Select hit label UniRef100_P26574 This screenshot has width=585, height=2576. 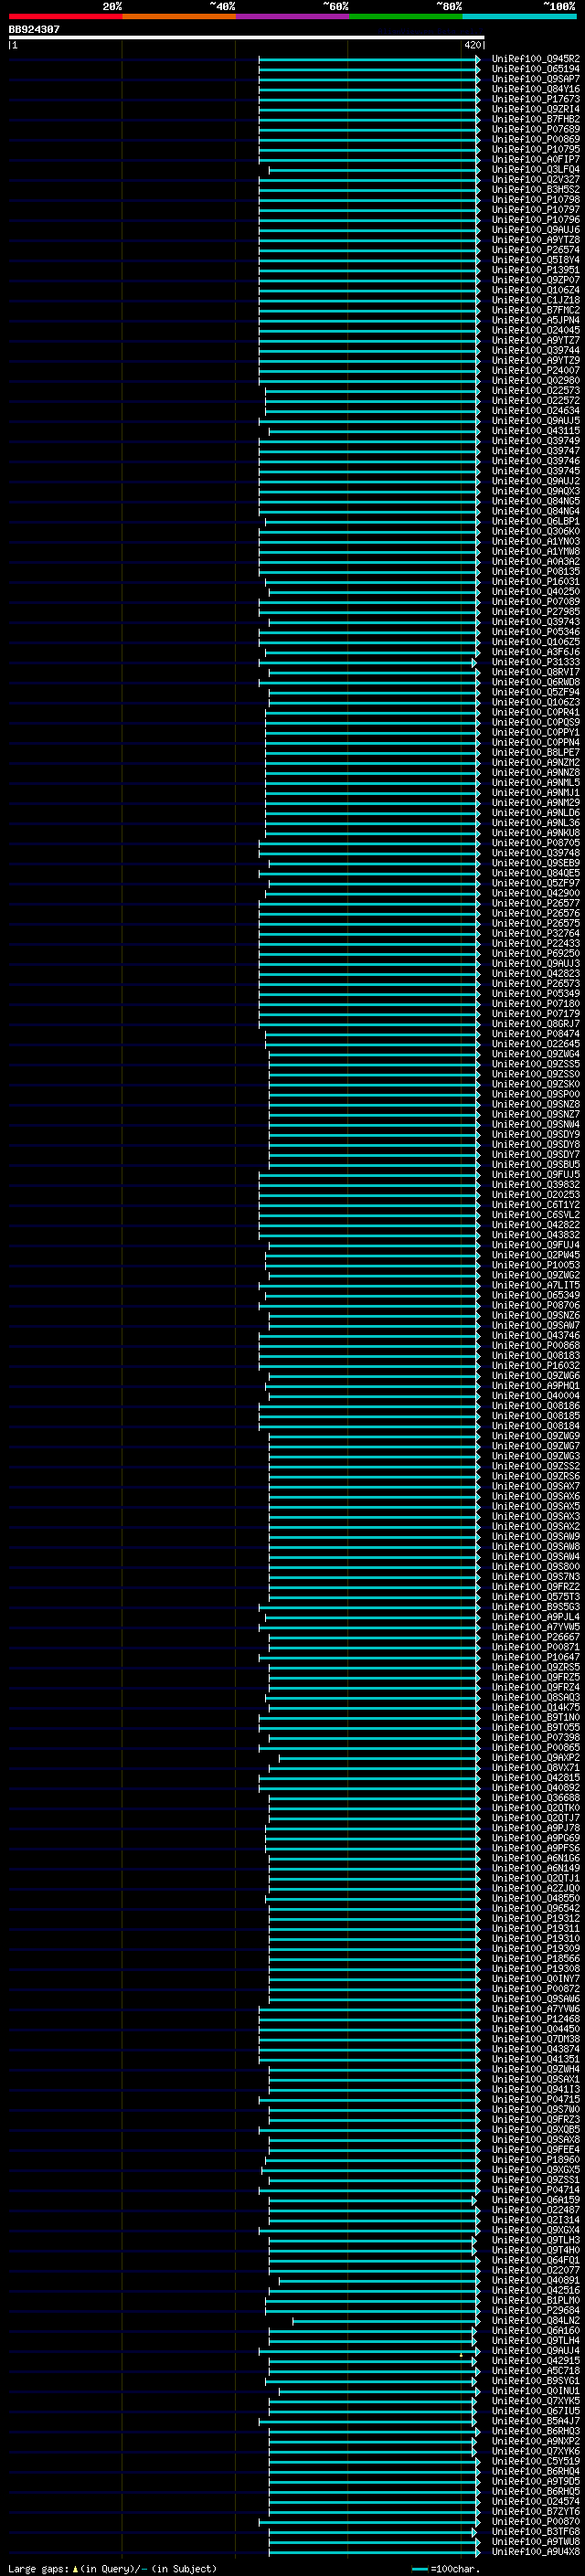point(535,250)
